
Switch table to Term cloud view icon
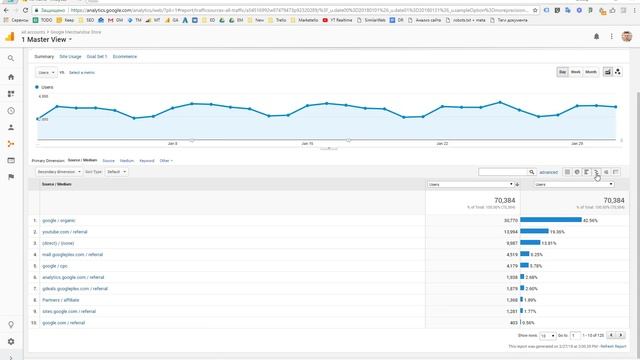607,172
